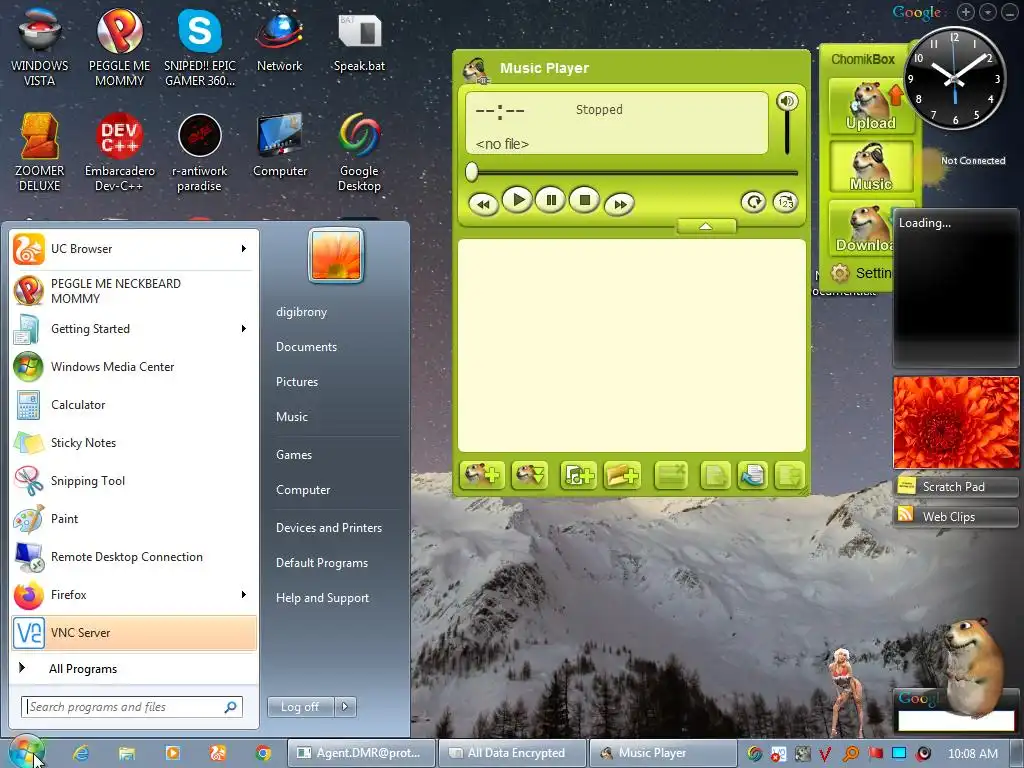Image resolution: width=1024 pixels, height=768 pixels.
Task: Open the SNIPED!! EPIC GAMER 360 Skype icon
Action: point(200,47)
